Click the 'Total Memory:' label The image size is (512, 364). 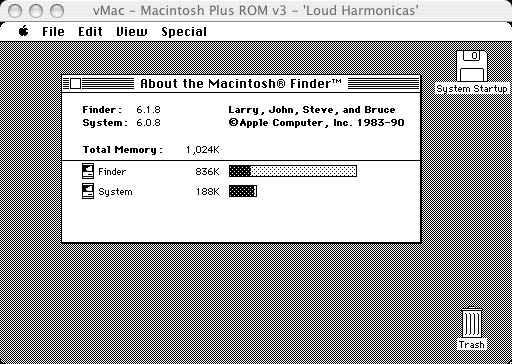click(x=123, y=150)
